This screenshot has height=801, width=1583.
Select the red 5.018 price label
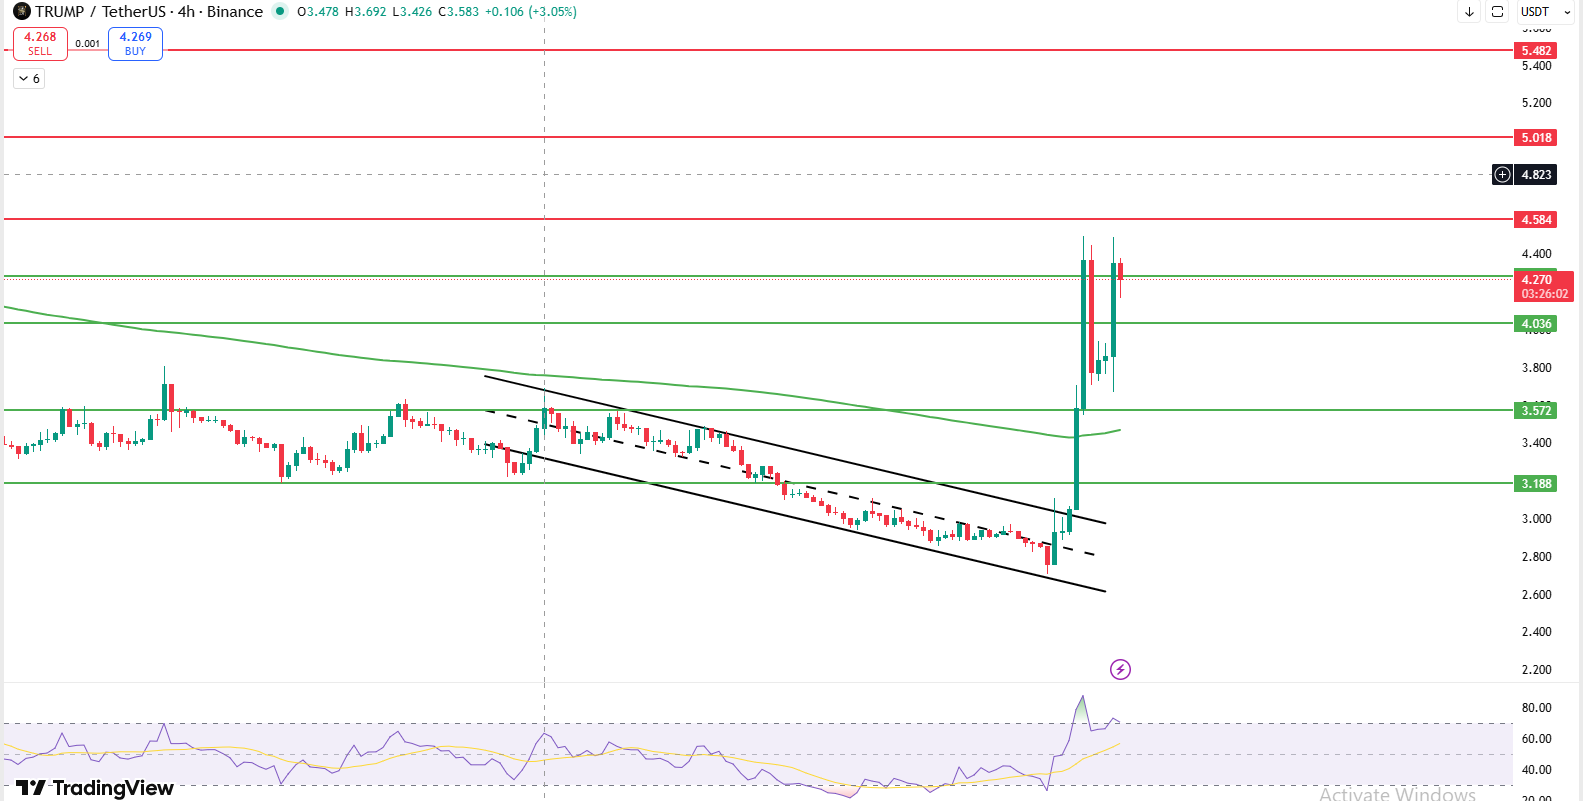click(1536, 138)
